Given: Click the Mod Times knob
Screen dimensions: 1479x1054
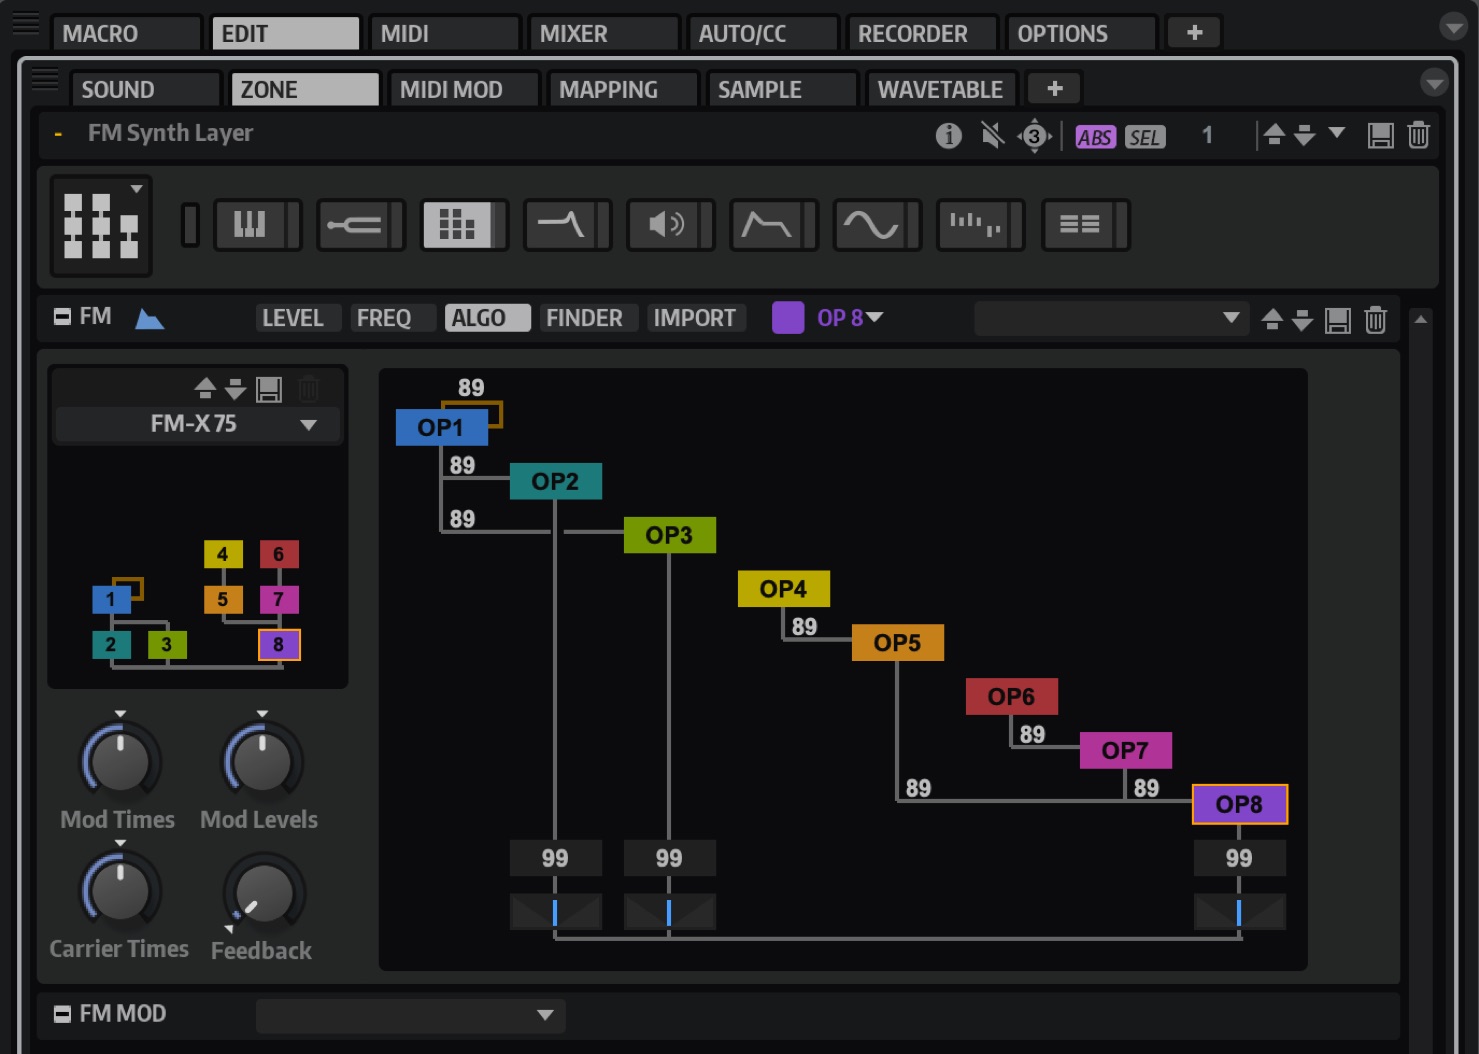Looking at the screenshot, I should pos(120,762).
